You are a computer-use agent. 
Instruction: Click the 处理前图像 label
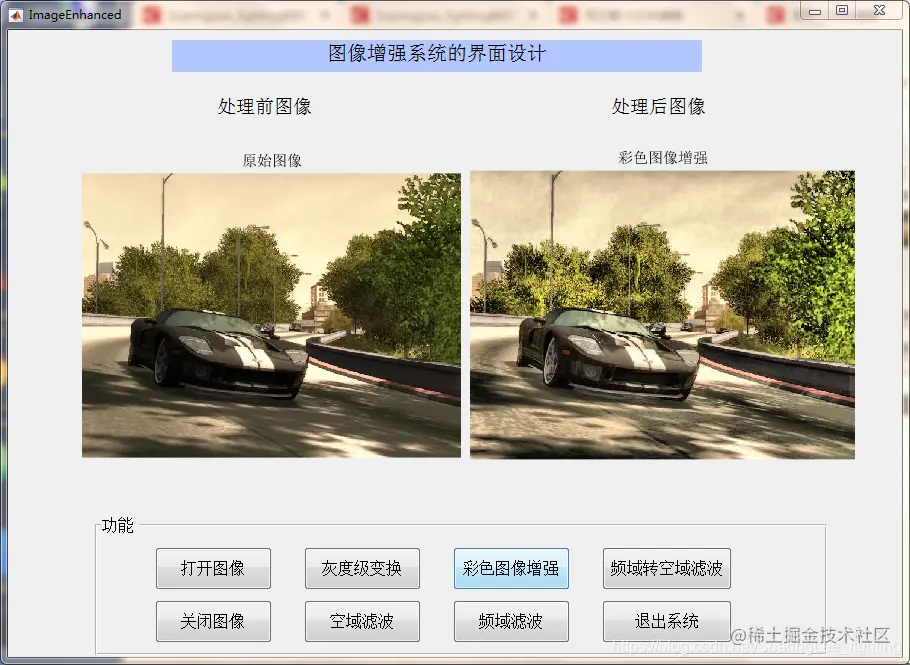click(x=265, y=106)
